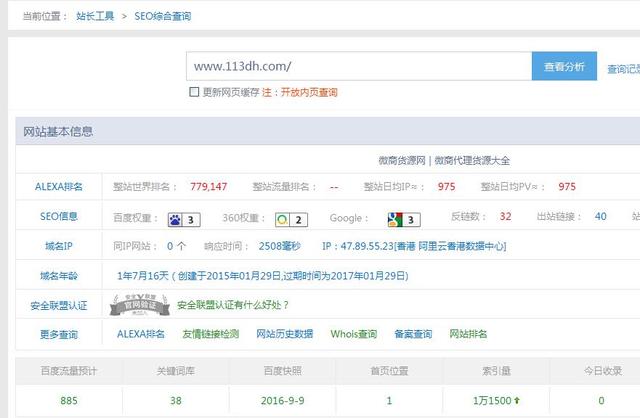Open the Whois查询 link
The image size is (640, 418).
click(x=354, y=334)
